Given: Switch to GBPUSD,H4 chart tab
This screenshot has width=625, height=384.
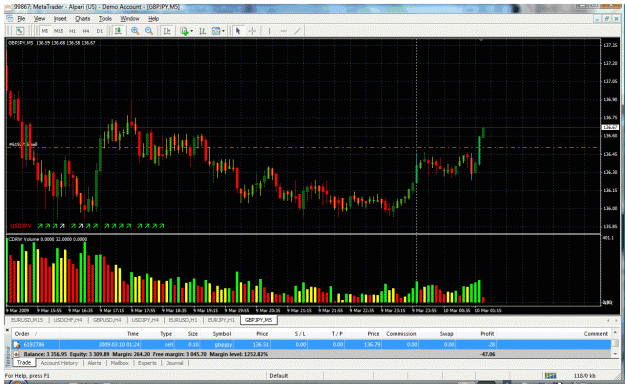Looking at the screenshot, I should 107,320.
